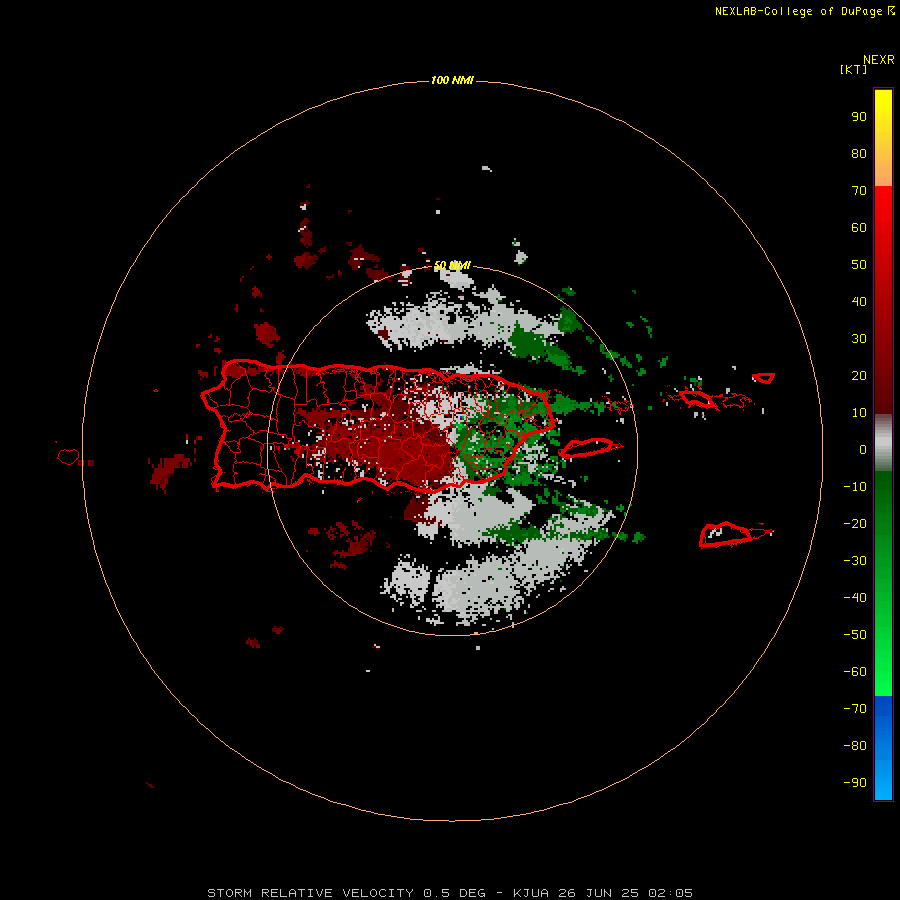
Task: Click the NEXR label above color scale
Action: pyautogui.click(x=879, y=60)
